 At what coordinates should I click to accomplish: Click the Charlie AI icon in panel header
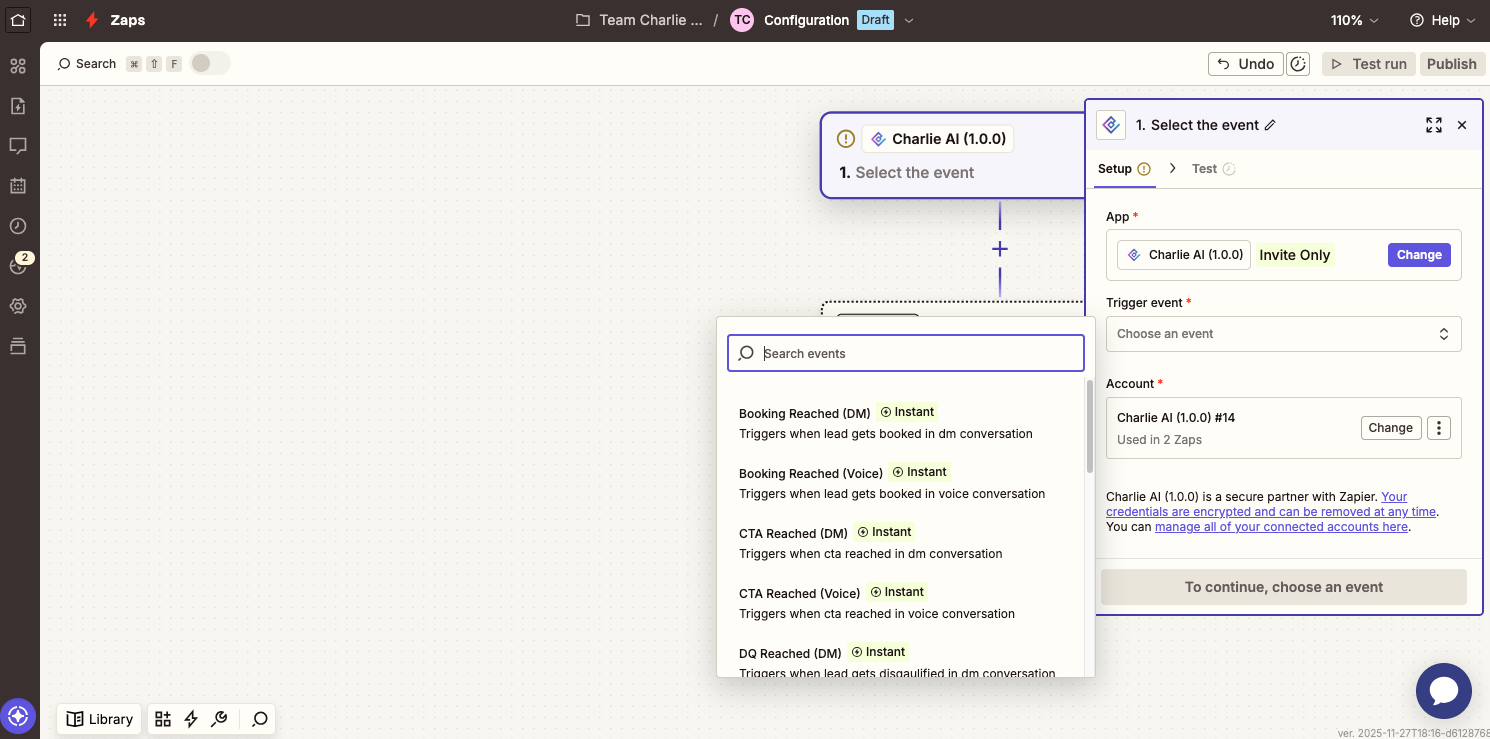pyautogui.click(x=1111, y=125)
